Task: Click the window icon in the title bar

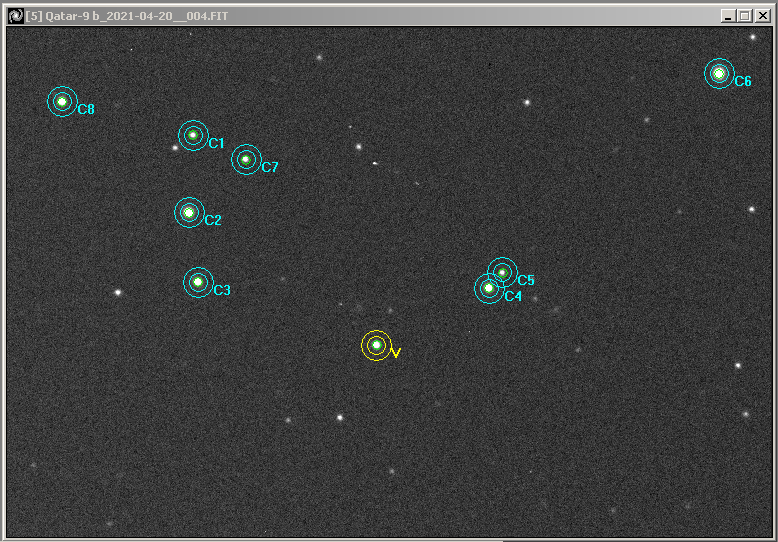Action: point(15,16)
